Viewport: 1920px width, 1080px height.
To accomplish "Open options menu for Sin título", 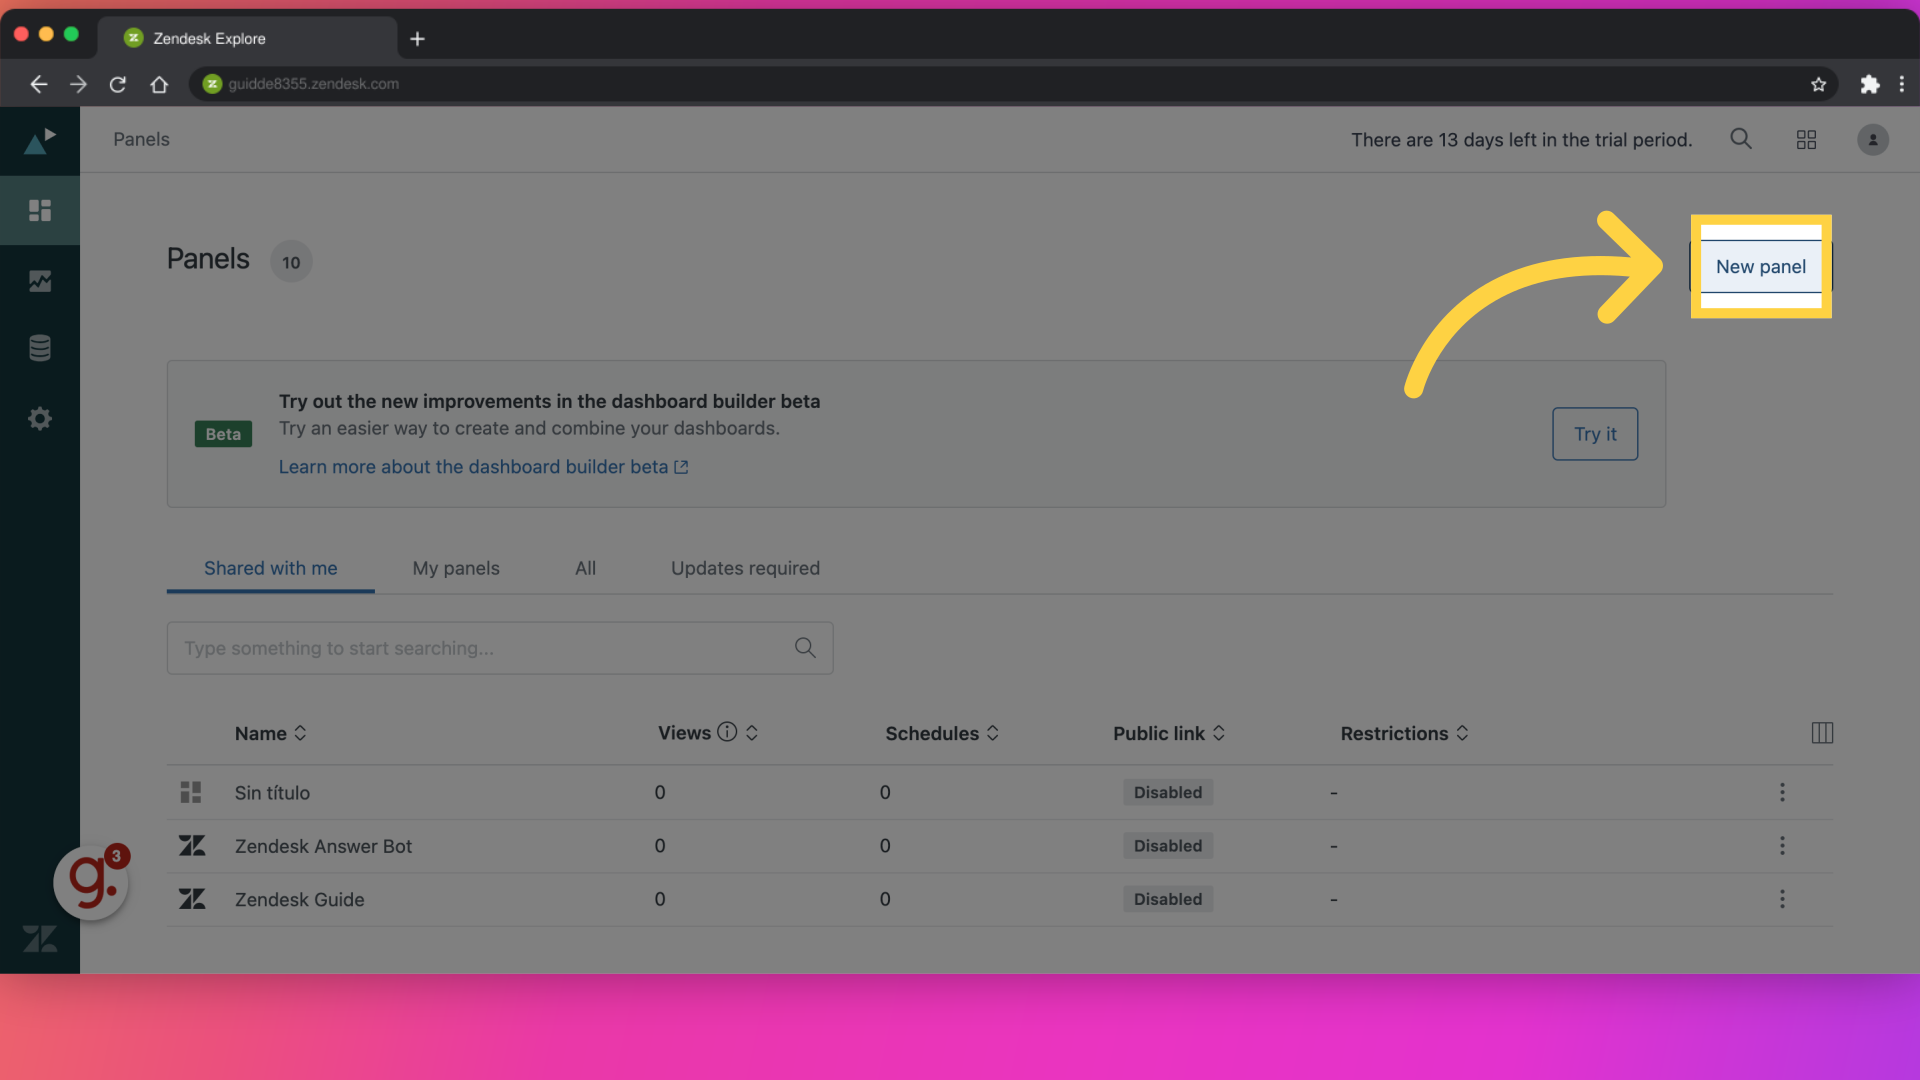I will tap(1782, 792).
